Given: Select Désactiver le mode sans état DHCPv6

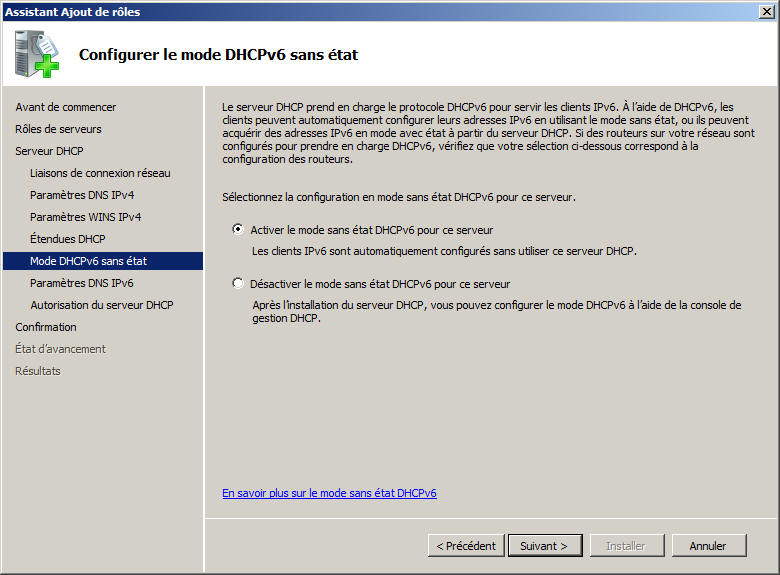Looking at the screenshot, I should pyautogui.click(x=238, y=283).
